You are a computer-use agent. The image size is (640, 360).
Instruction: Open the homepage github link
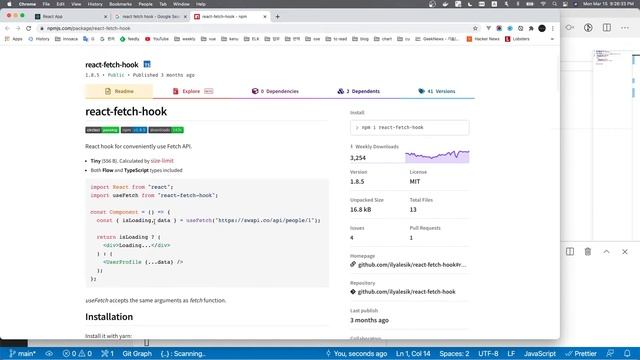tap(411, 265)
